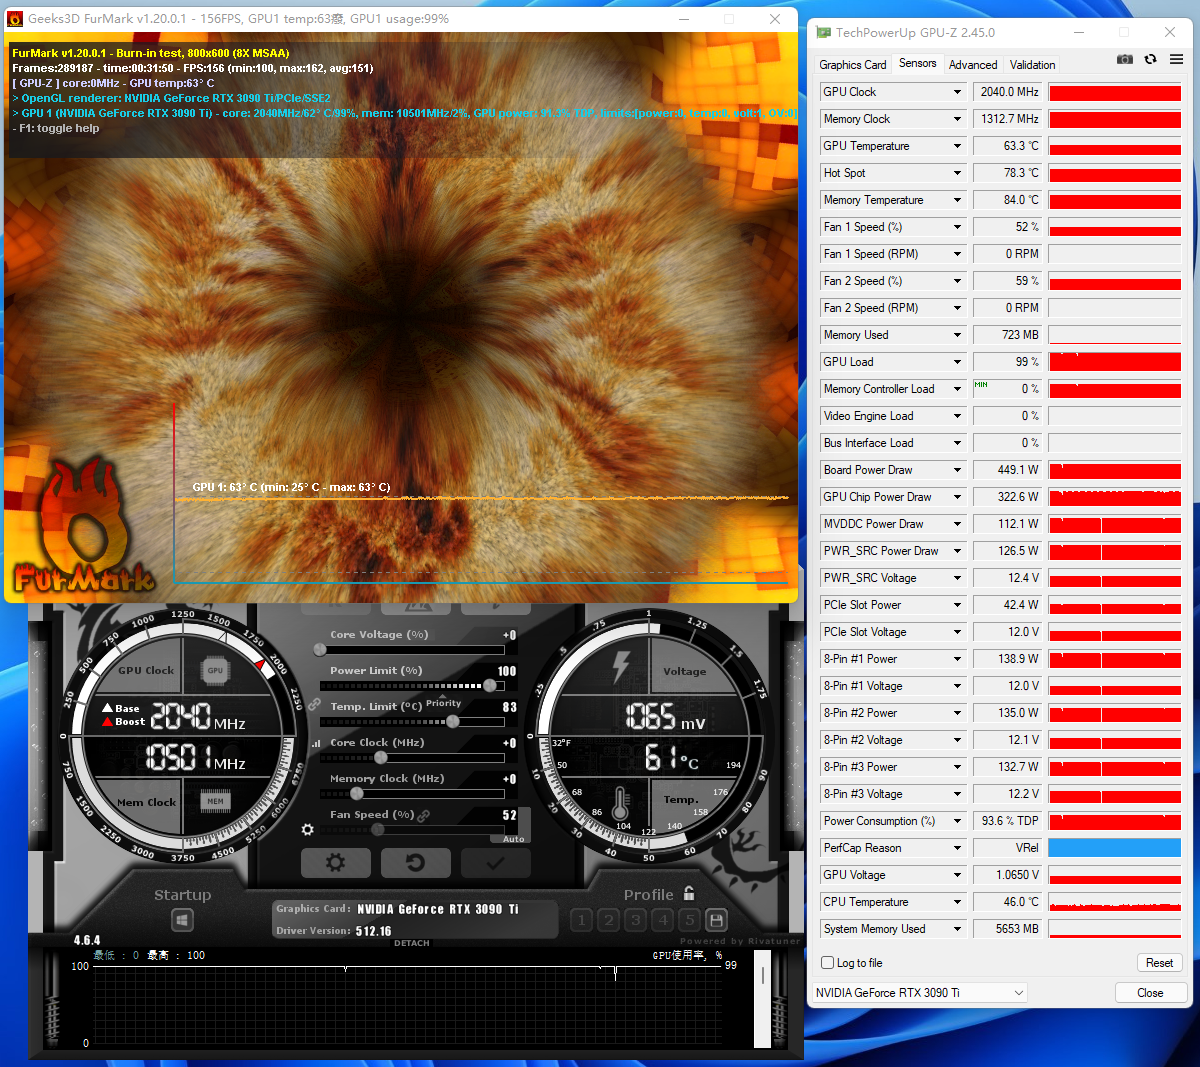Click the Power Consumption value 93.6 % TDP

coord(1008,821)
